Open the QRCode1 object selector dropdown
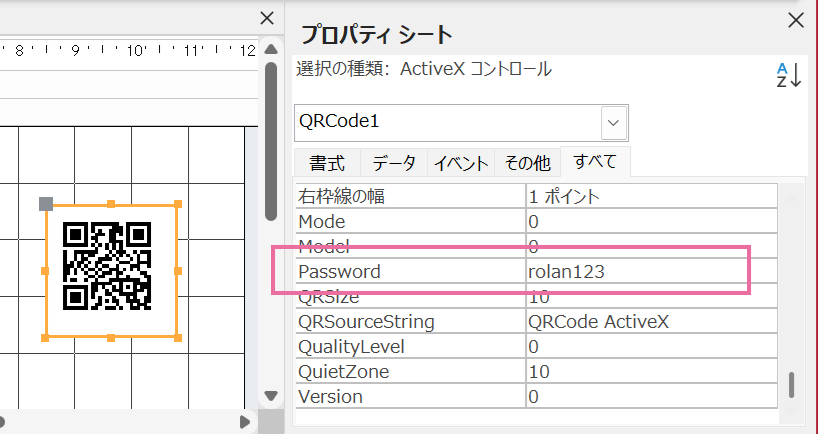Screen dimensions: 818x434 tap(614, 123)
